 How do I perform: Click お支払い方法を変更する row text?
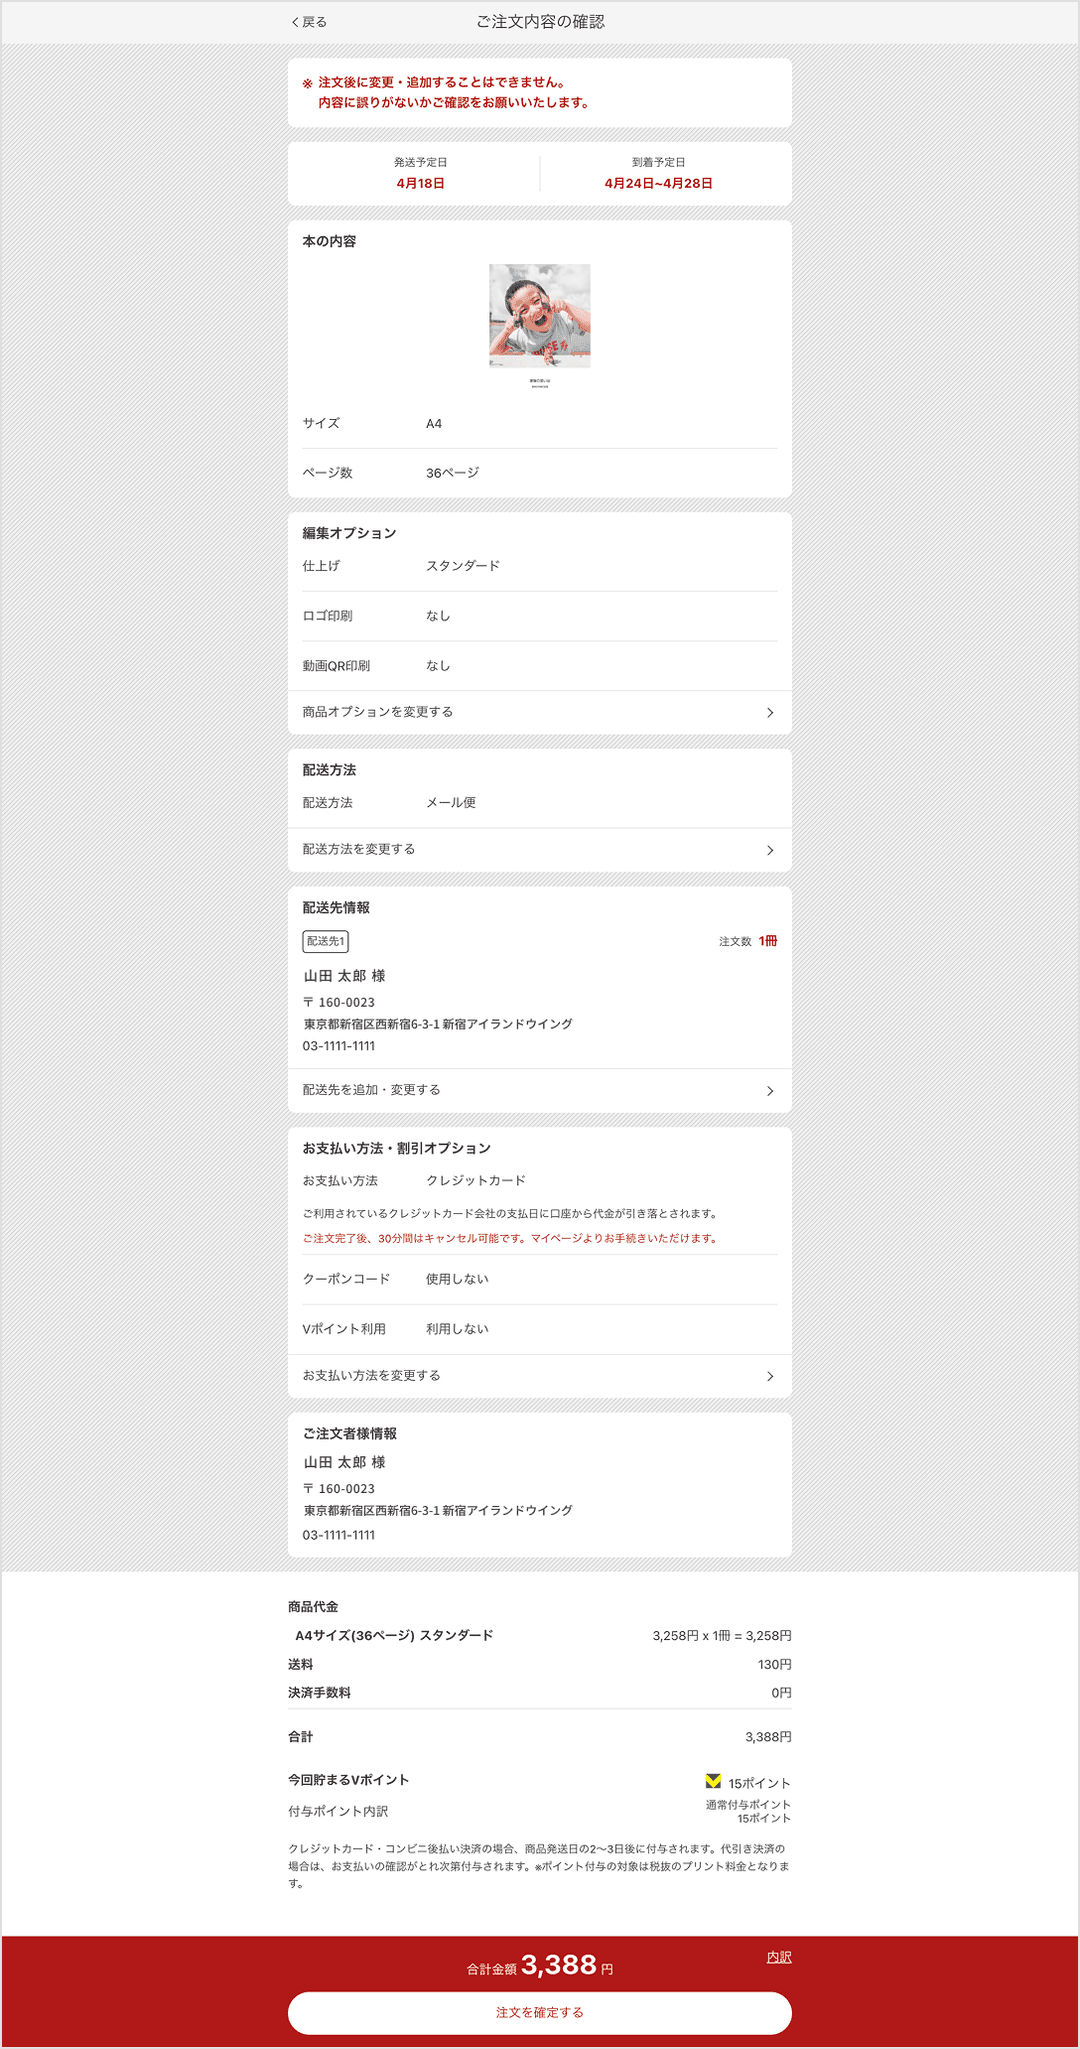[x=371, y=1376]
